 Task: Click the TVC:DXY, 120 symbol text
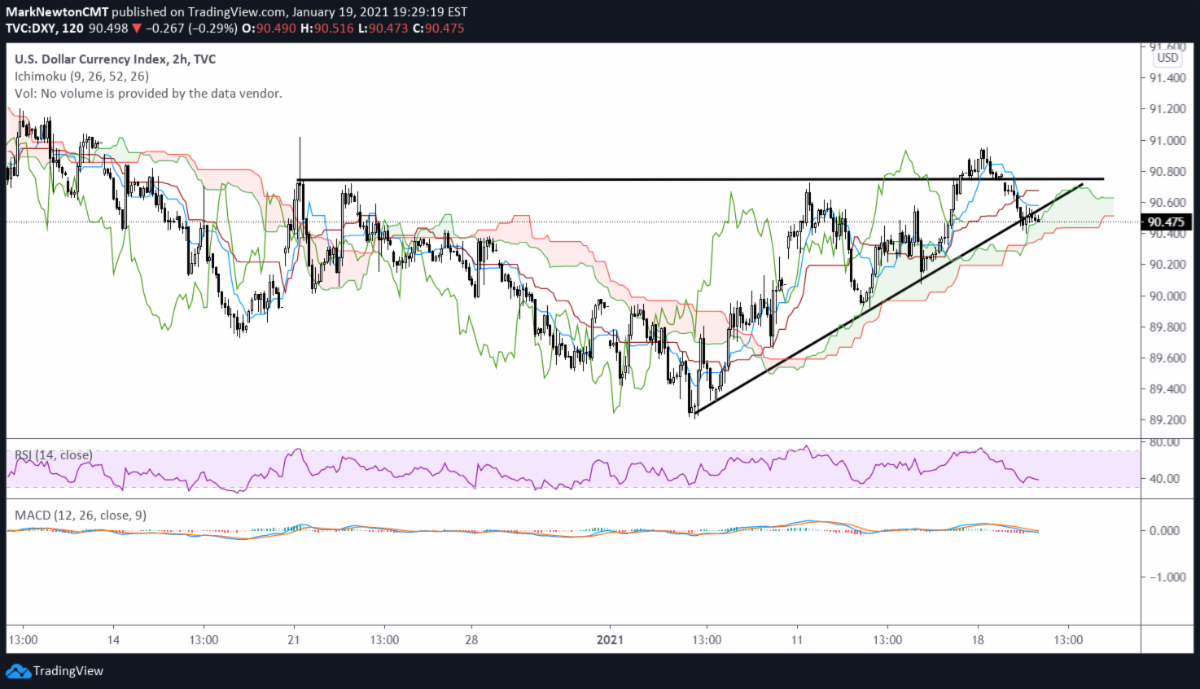[40, 29]
